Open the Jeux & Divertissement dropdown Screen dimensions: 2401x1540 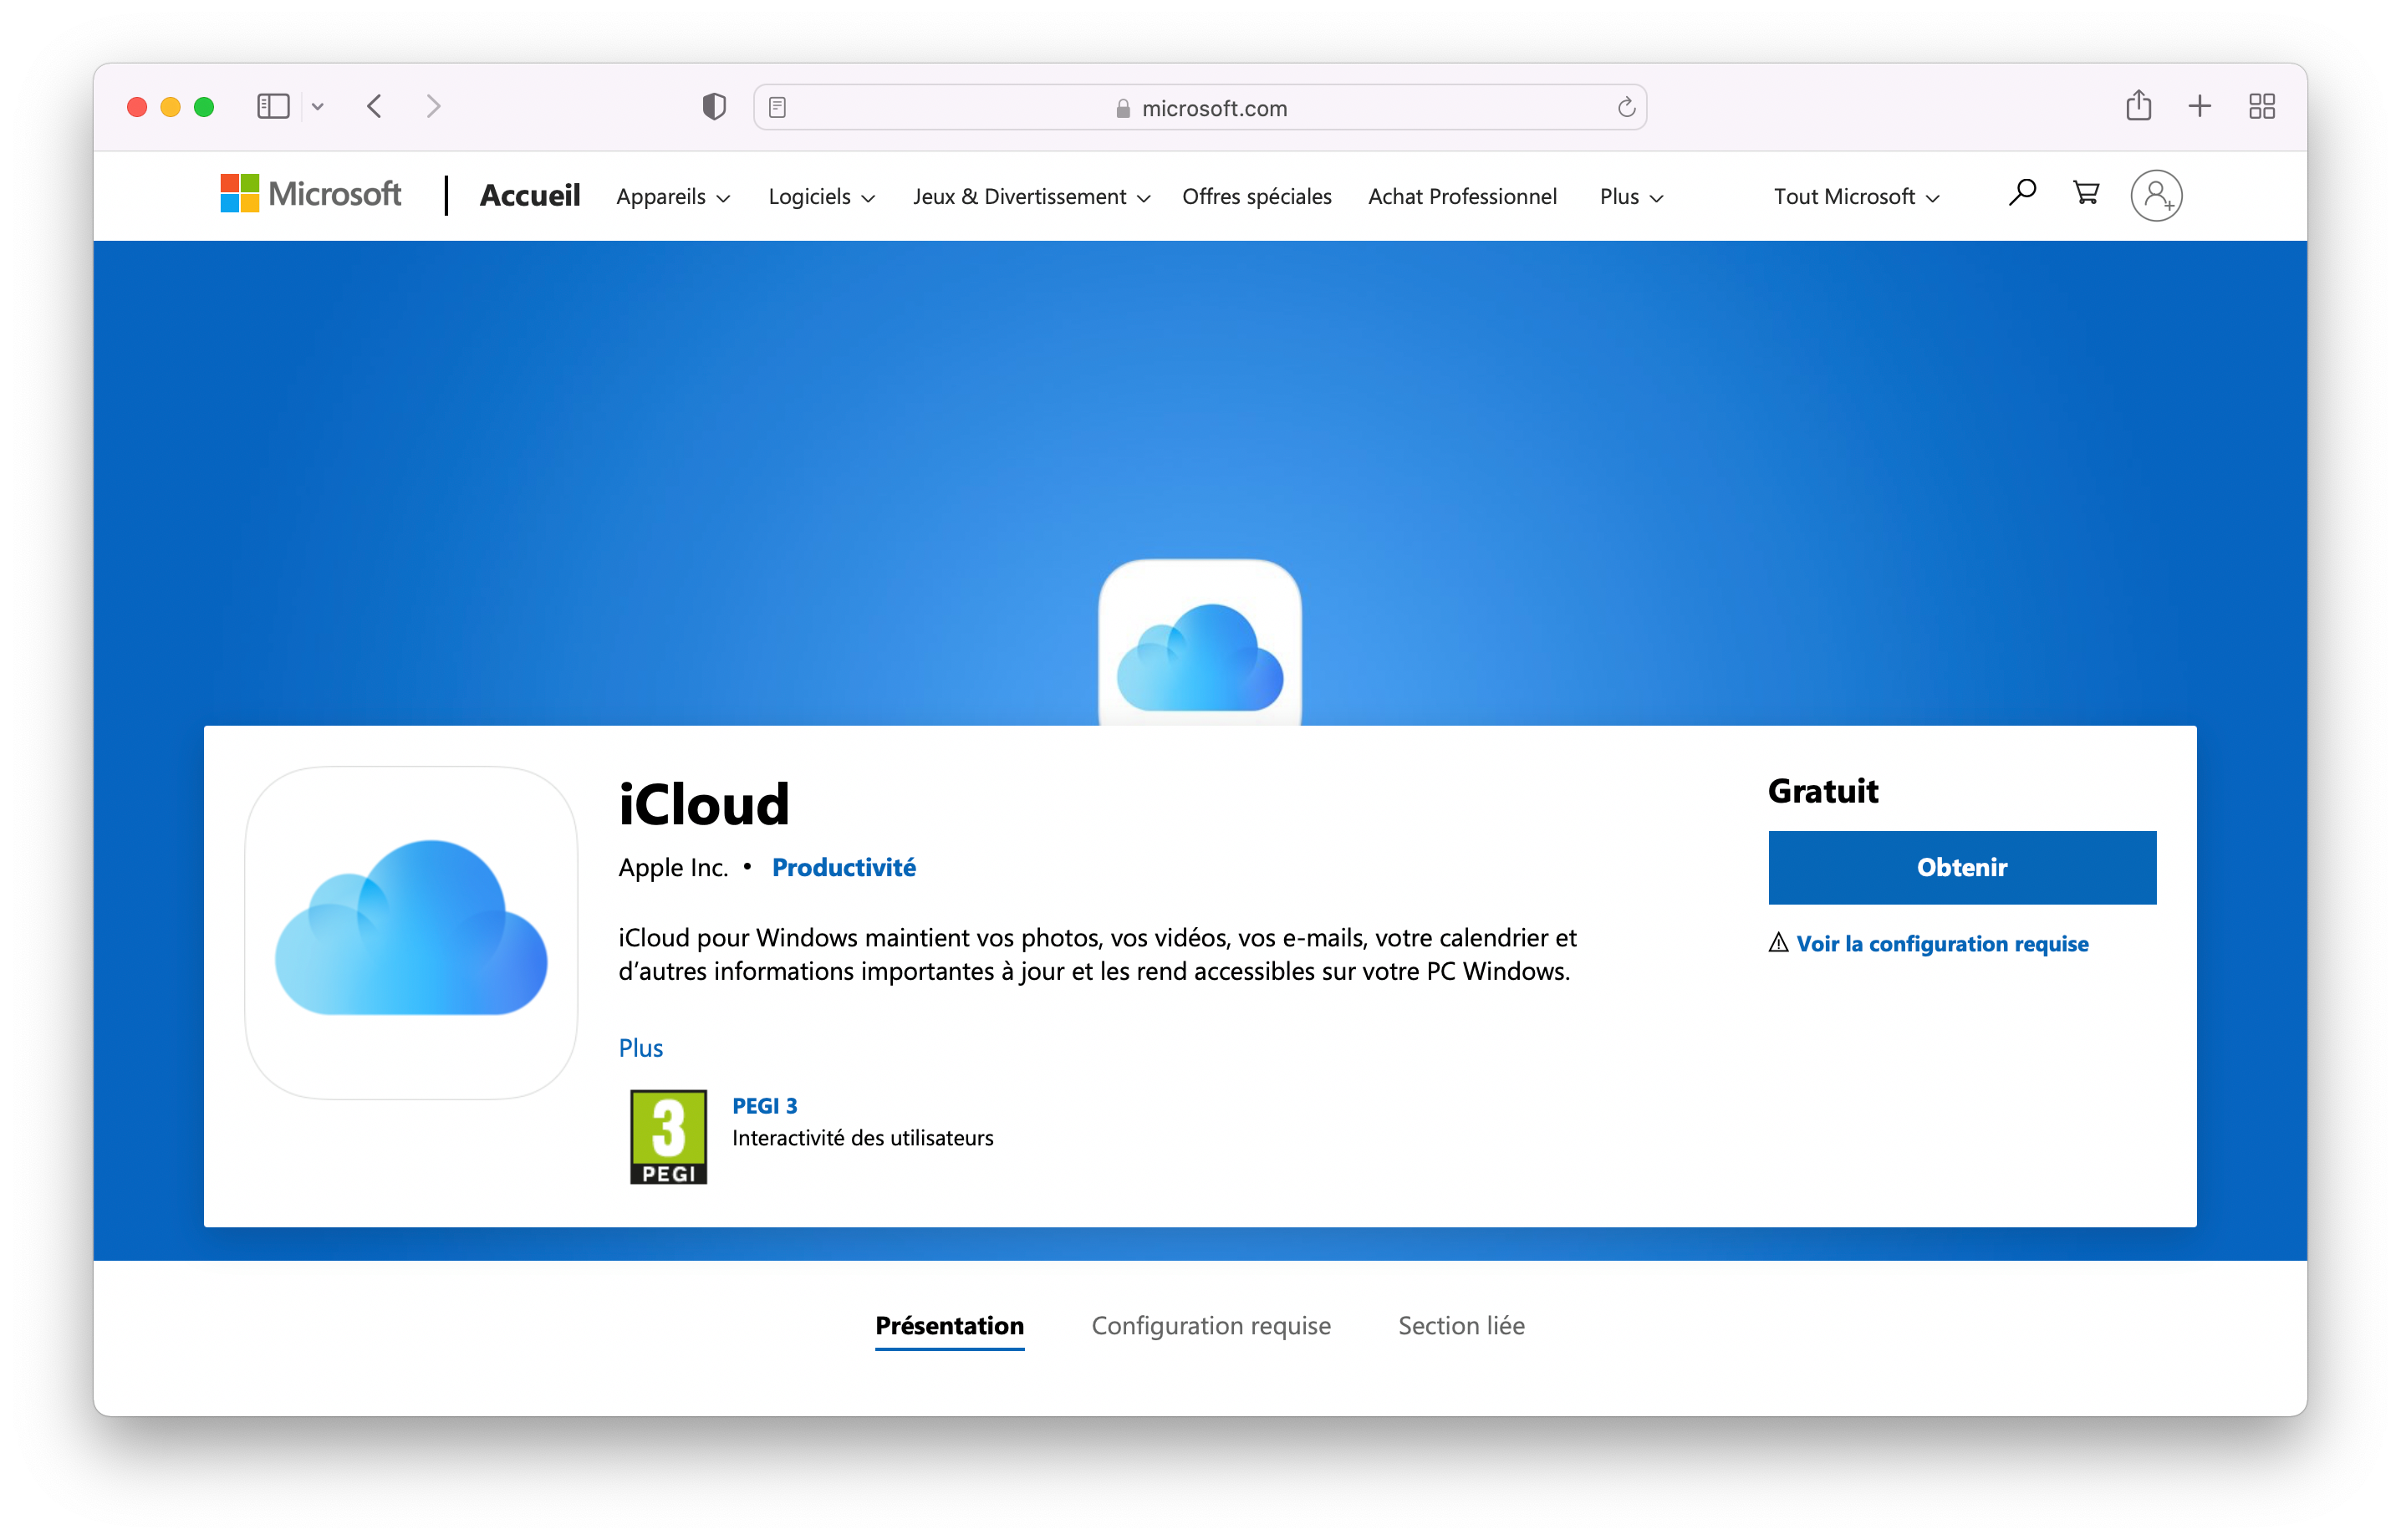1031,197
